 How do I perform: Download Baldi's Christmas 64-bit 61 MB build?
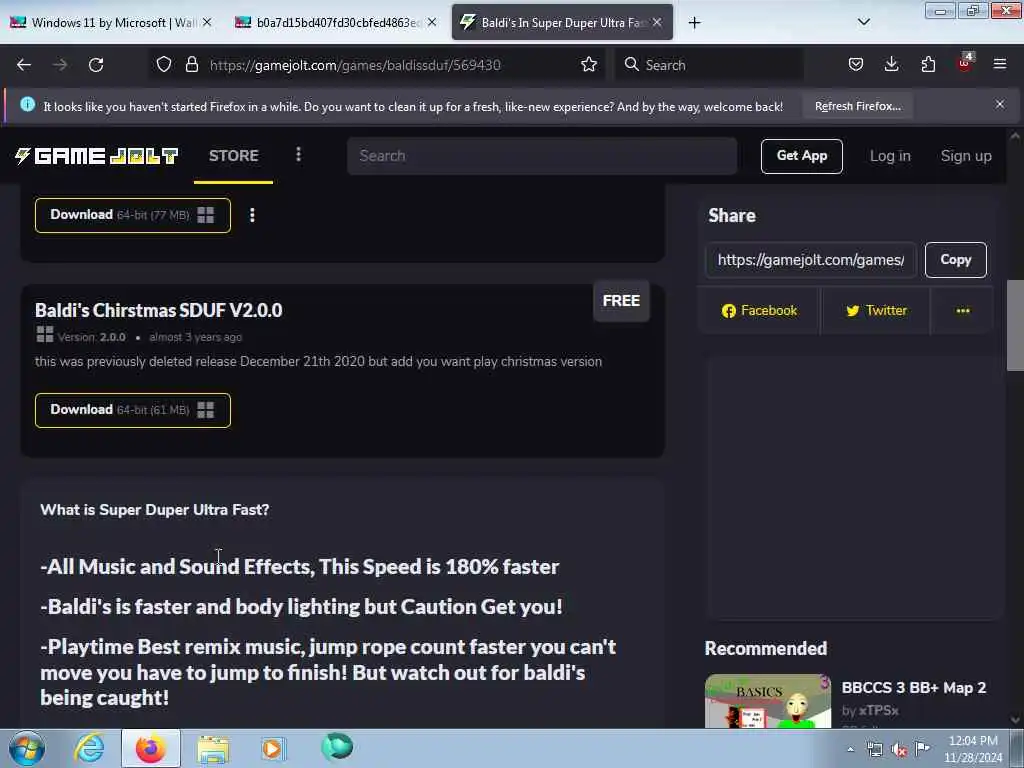(x=133, y=410)
